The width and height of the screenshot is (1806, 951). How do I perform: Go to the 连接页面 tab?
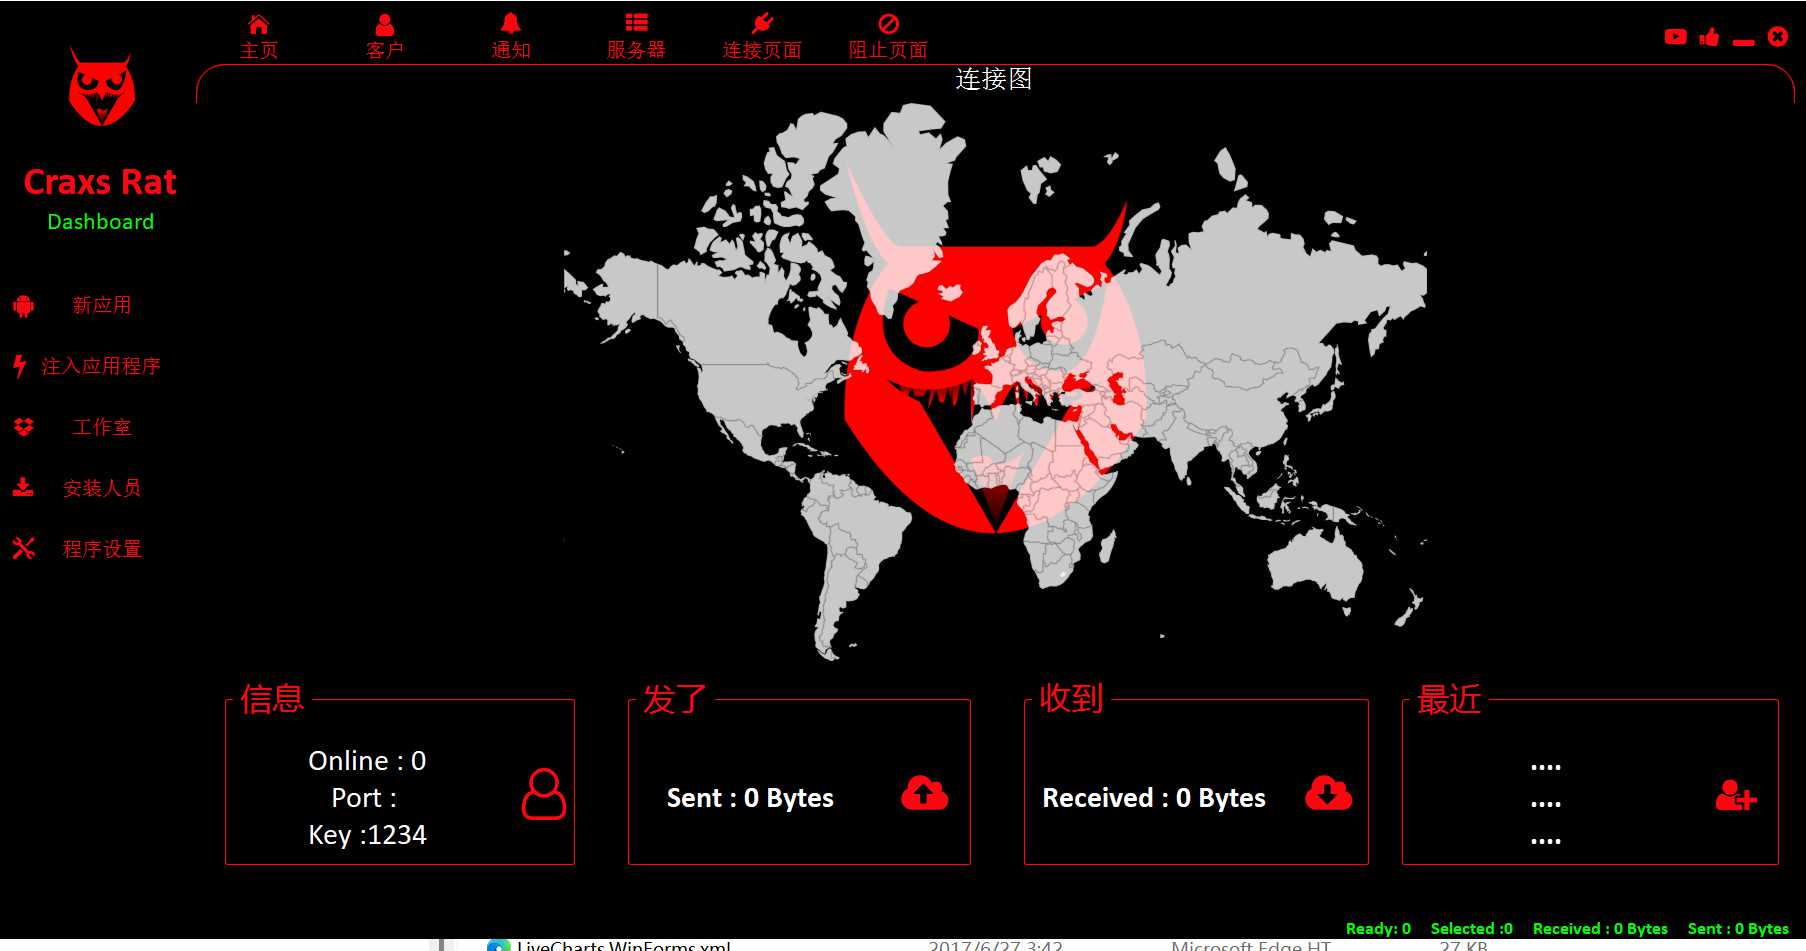[762, 37]
